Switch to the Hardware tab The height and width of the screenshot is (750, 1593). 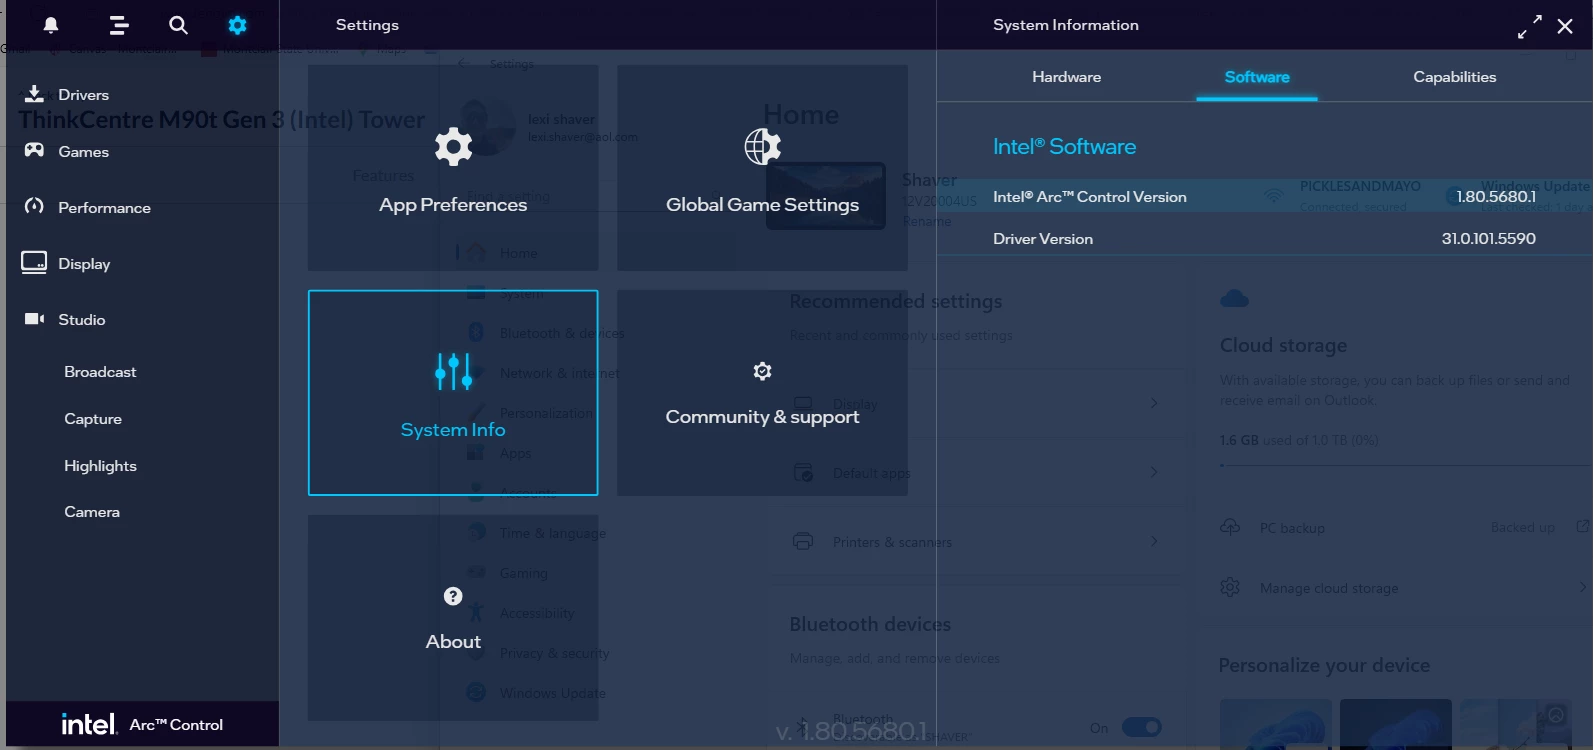click(x=1066, y=77)
